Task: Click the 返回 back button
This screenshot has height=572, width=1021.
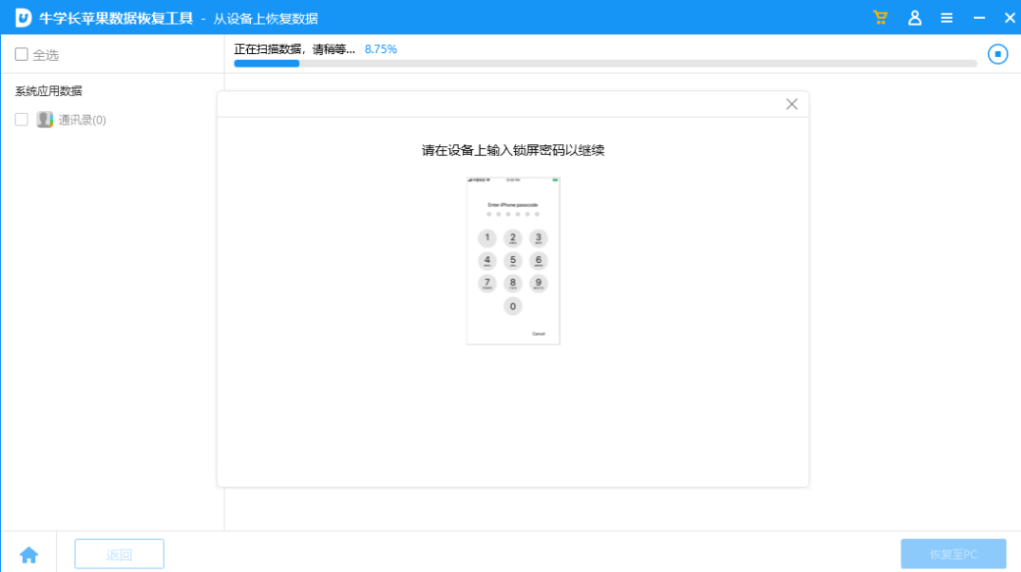Action: (x=119, y=554)
